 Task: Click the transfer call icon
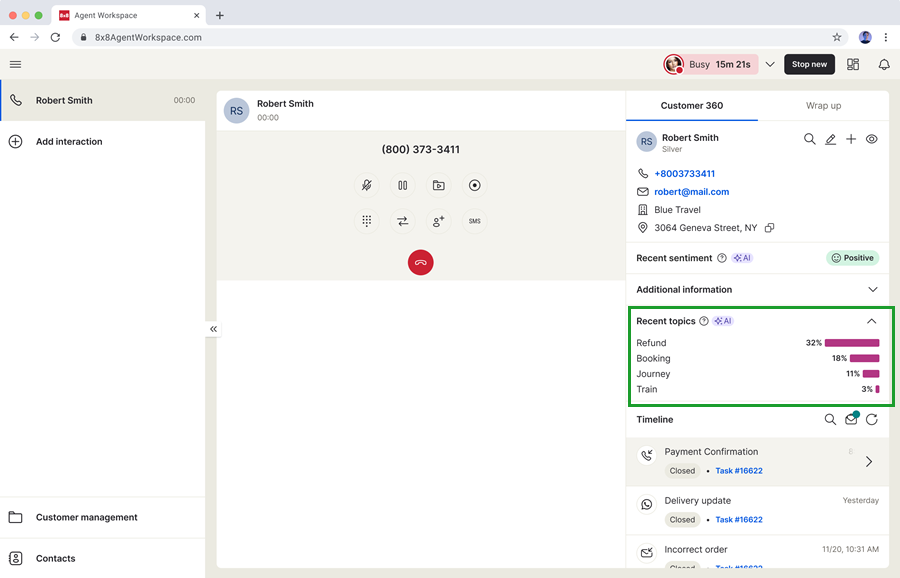click(x=402, y=221)
